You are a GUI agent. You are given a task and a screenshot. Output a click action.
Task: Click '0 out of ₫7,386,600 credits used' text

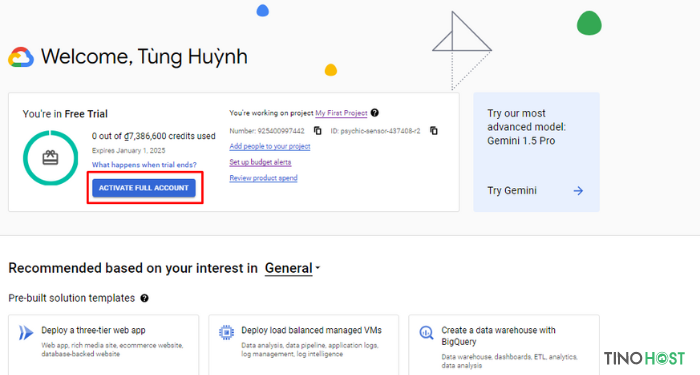click(x=154, y=136)
